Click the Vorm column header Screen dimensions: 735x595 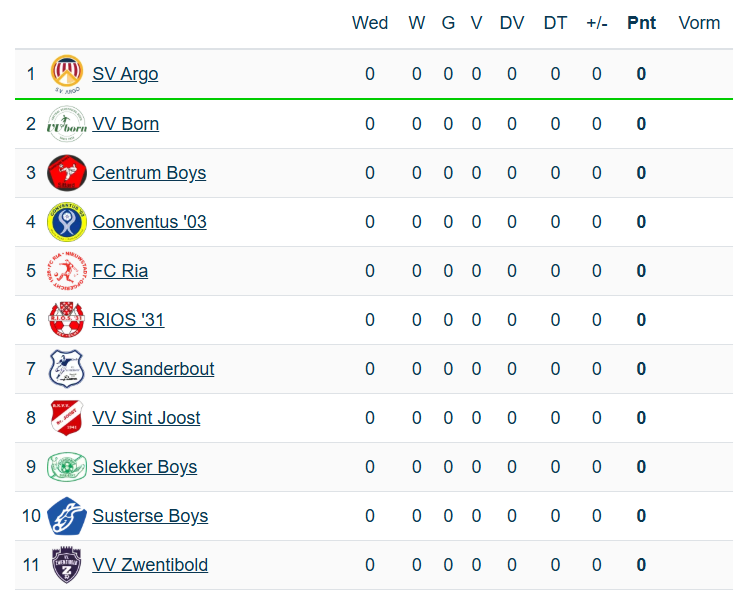[x=699, y=23]
